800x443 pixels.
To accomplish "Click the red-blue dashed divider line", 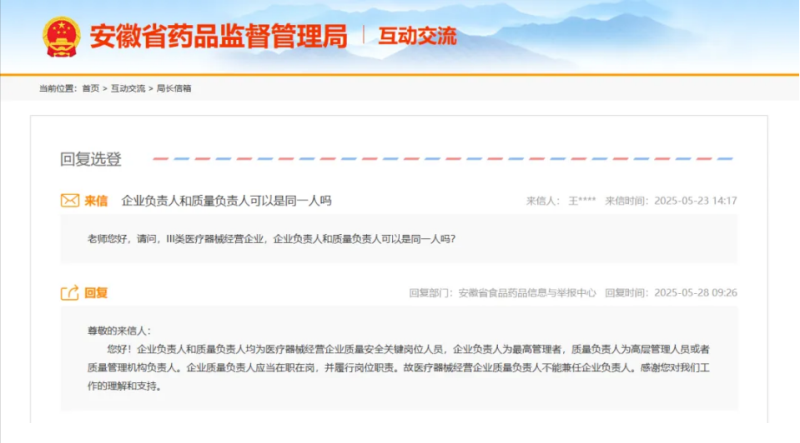I will coord(440,159).
